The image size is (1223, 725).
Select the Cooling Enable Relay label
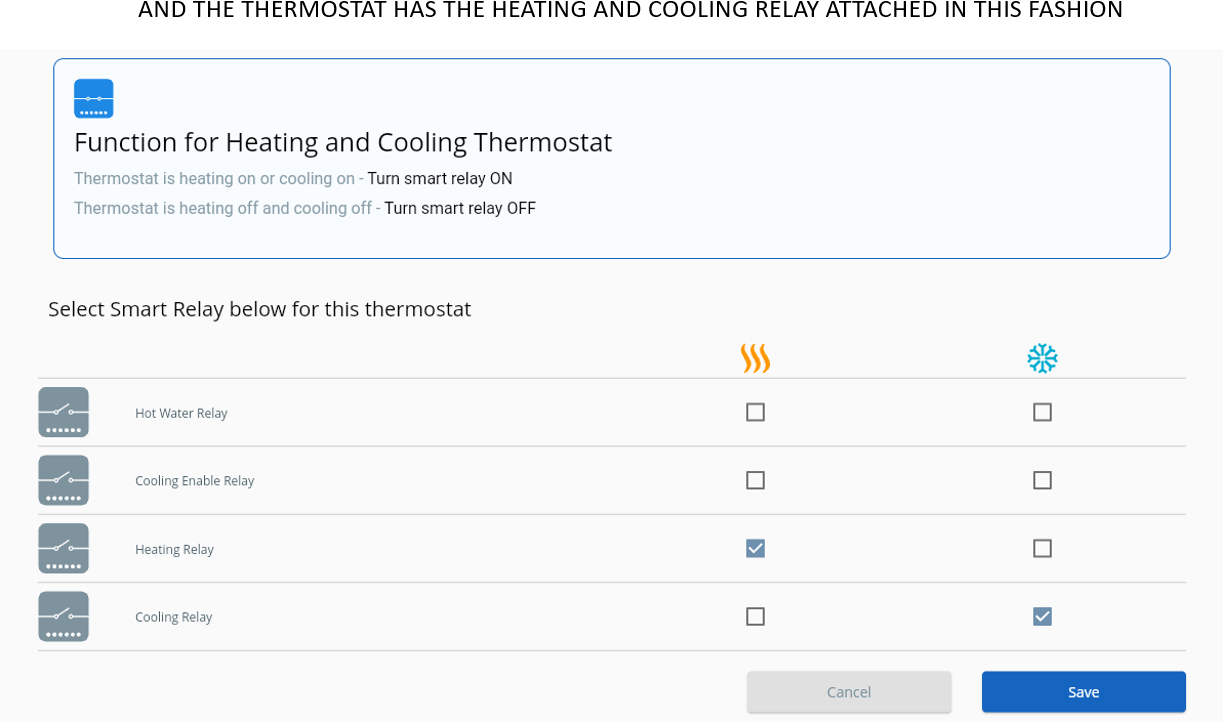195,481
